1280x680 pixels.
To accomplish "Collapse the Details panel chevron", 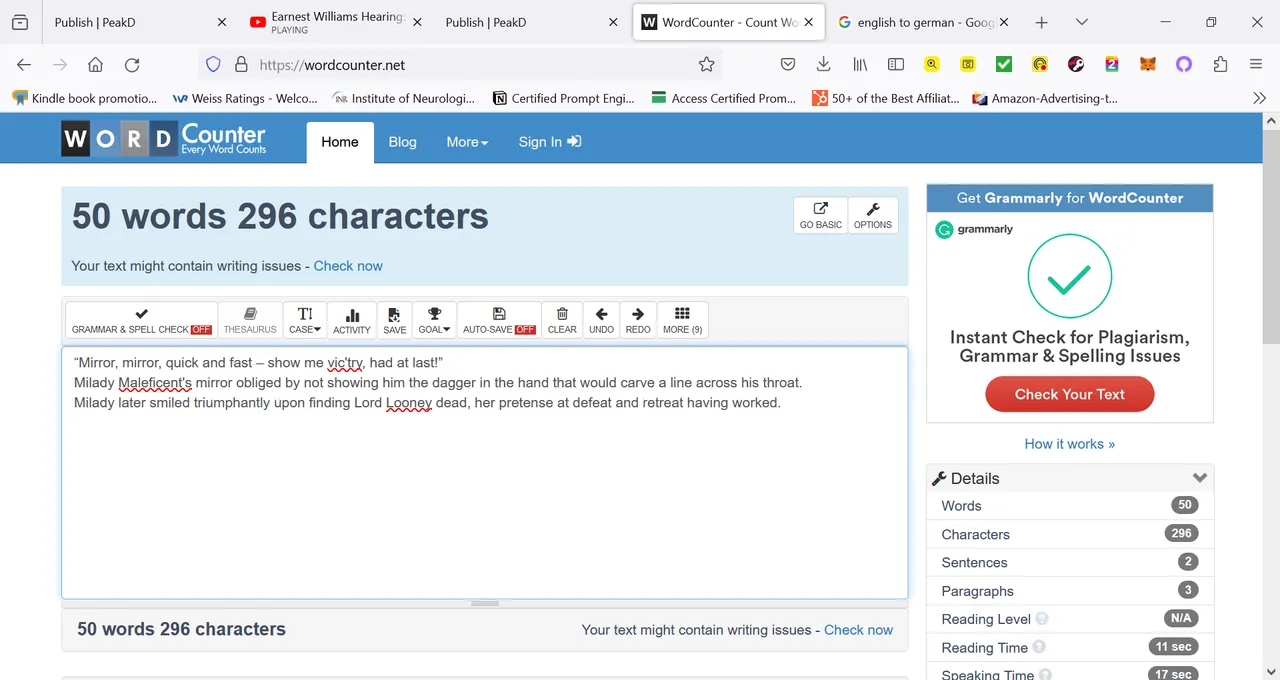I will click(x=1200, y=478).
